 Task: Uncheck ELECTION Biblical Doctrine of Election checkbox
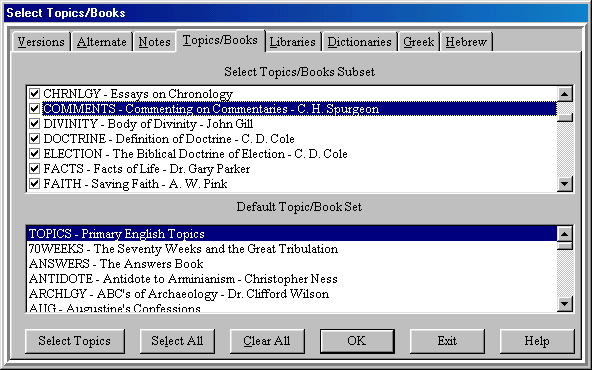(x=34, y=154)
